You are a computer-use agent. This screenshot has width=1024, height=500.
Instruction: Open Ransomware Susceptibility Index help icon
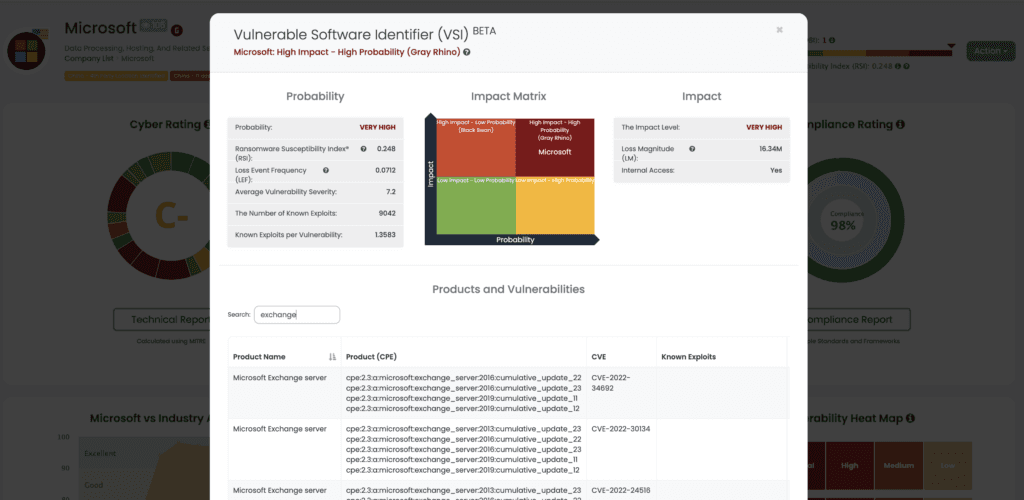(x=363, y=149)
